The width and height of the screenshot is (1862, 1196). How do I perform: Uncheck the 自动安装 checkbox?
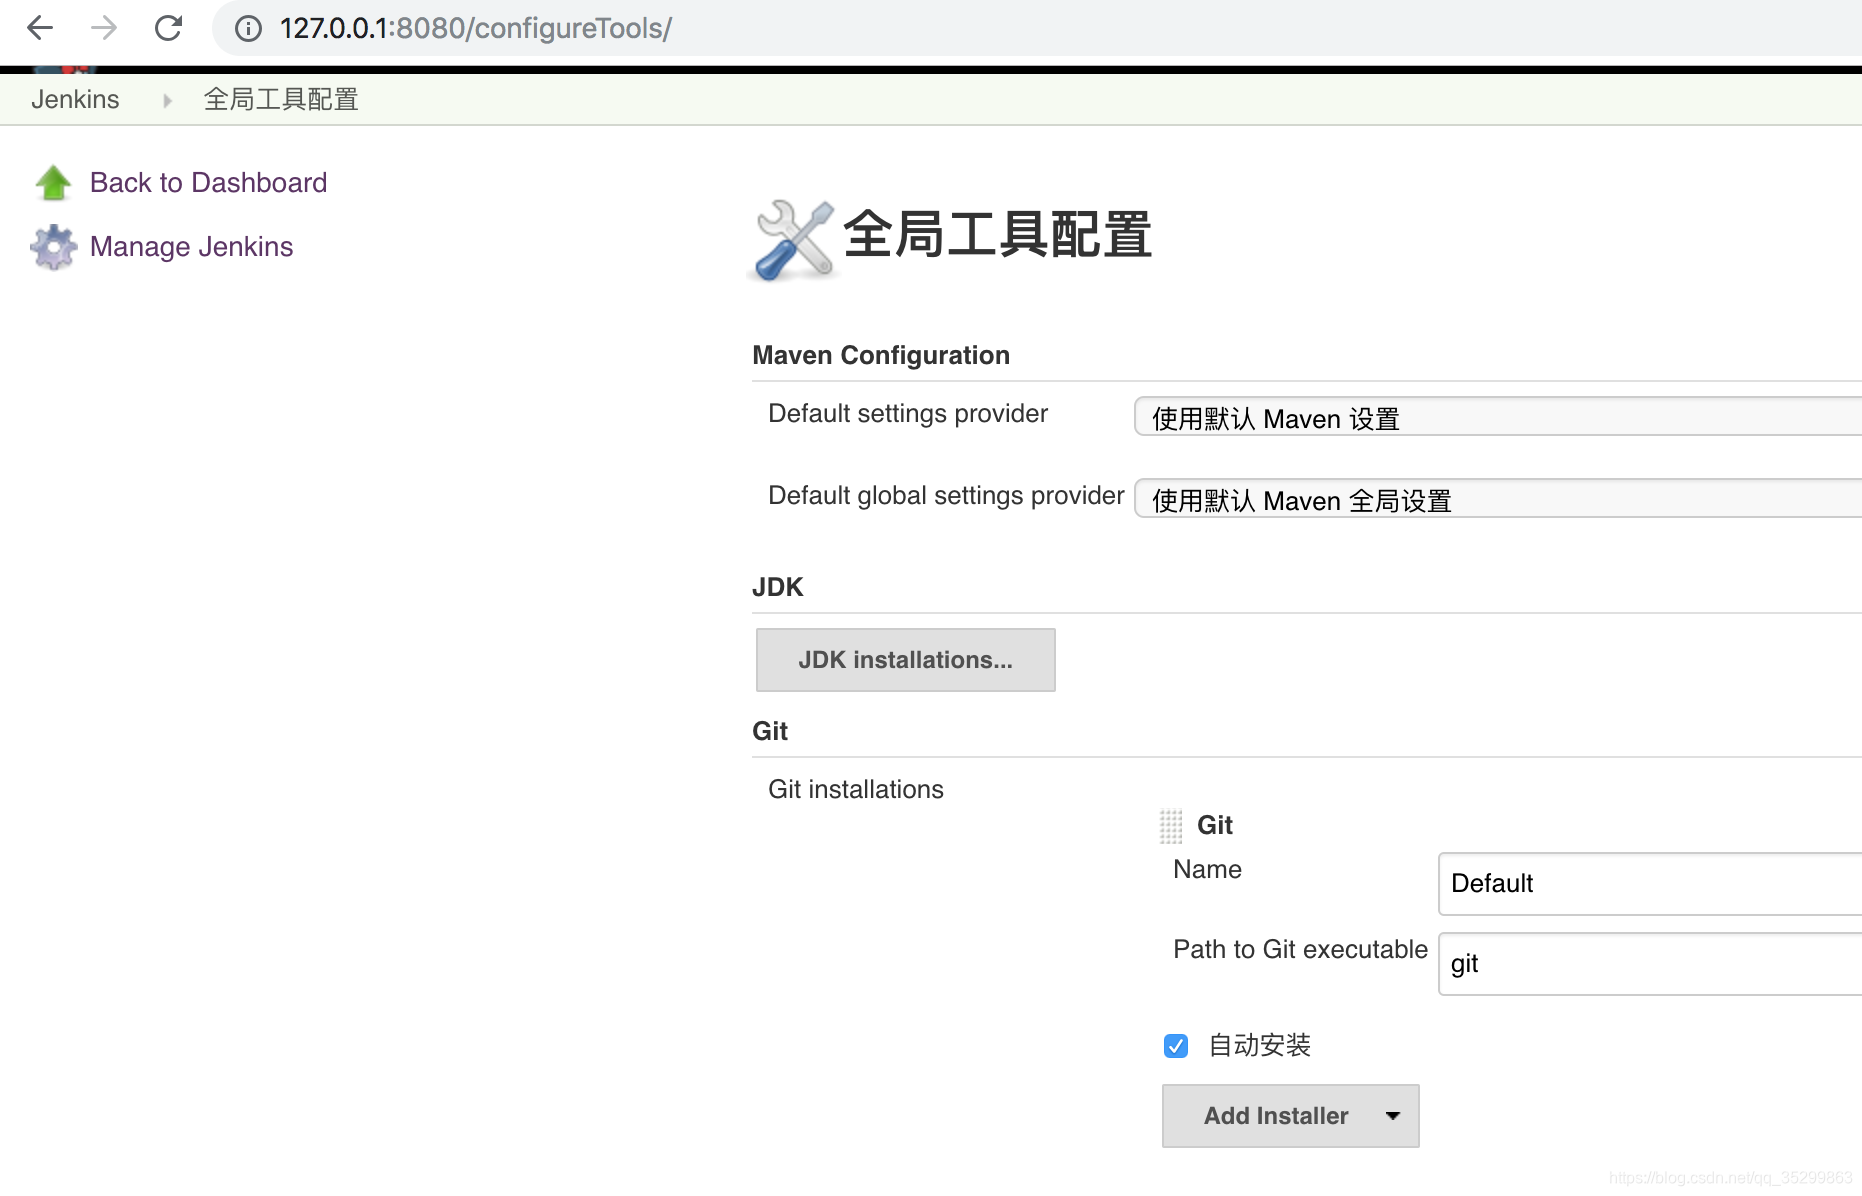coord(1176,1046)
